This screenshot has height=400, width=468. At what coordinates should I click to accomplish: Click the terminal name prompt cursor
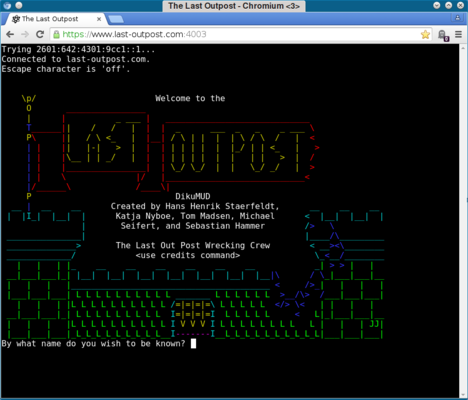(x=193, y=344)
